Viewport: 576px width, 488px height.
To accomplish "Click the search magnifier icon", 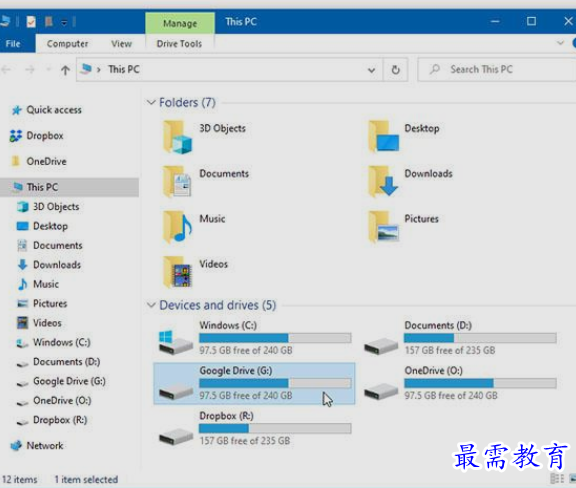I will click(435, 69).
